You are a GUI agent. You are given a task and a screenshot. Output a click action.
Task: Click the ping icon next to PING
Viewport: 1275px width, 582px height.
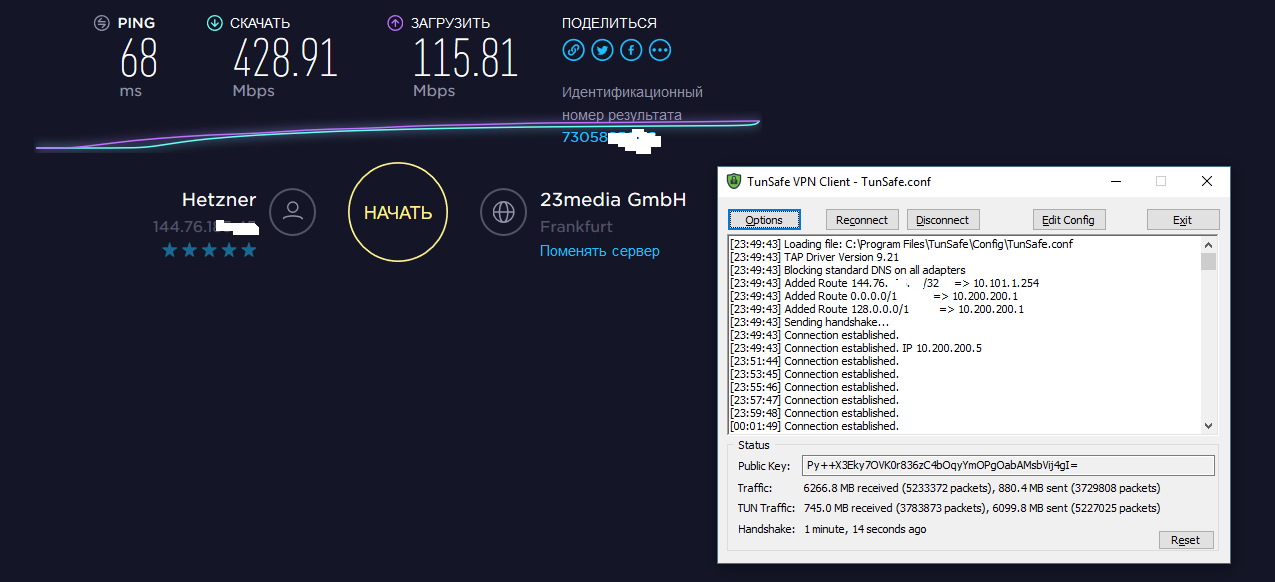pos(101,23)
